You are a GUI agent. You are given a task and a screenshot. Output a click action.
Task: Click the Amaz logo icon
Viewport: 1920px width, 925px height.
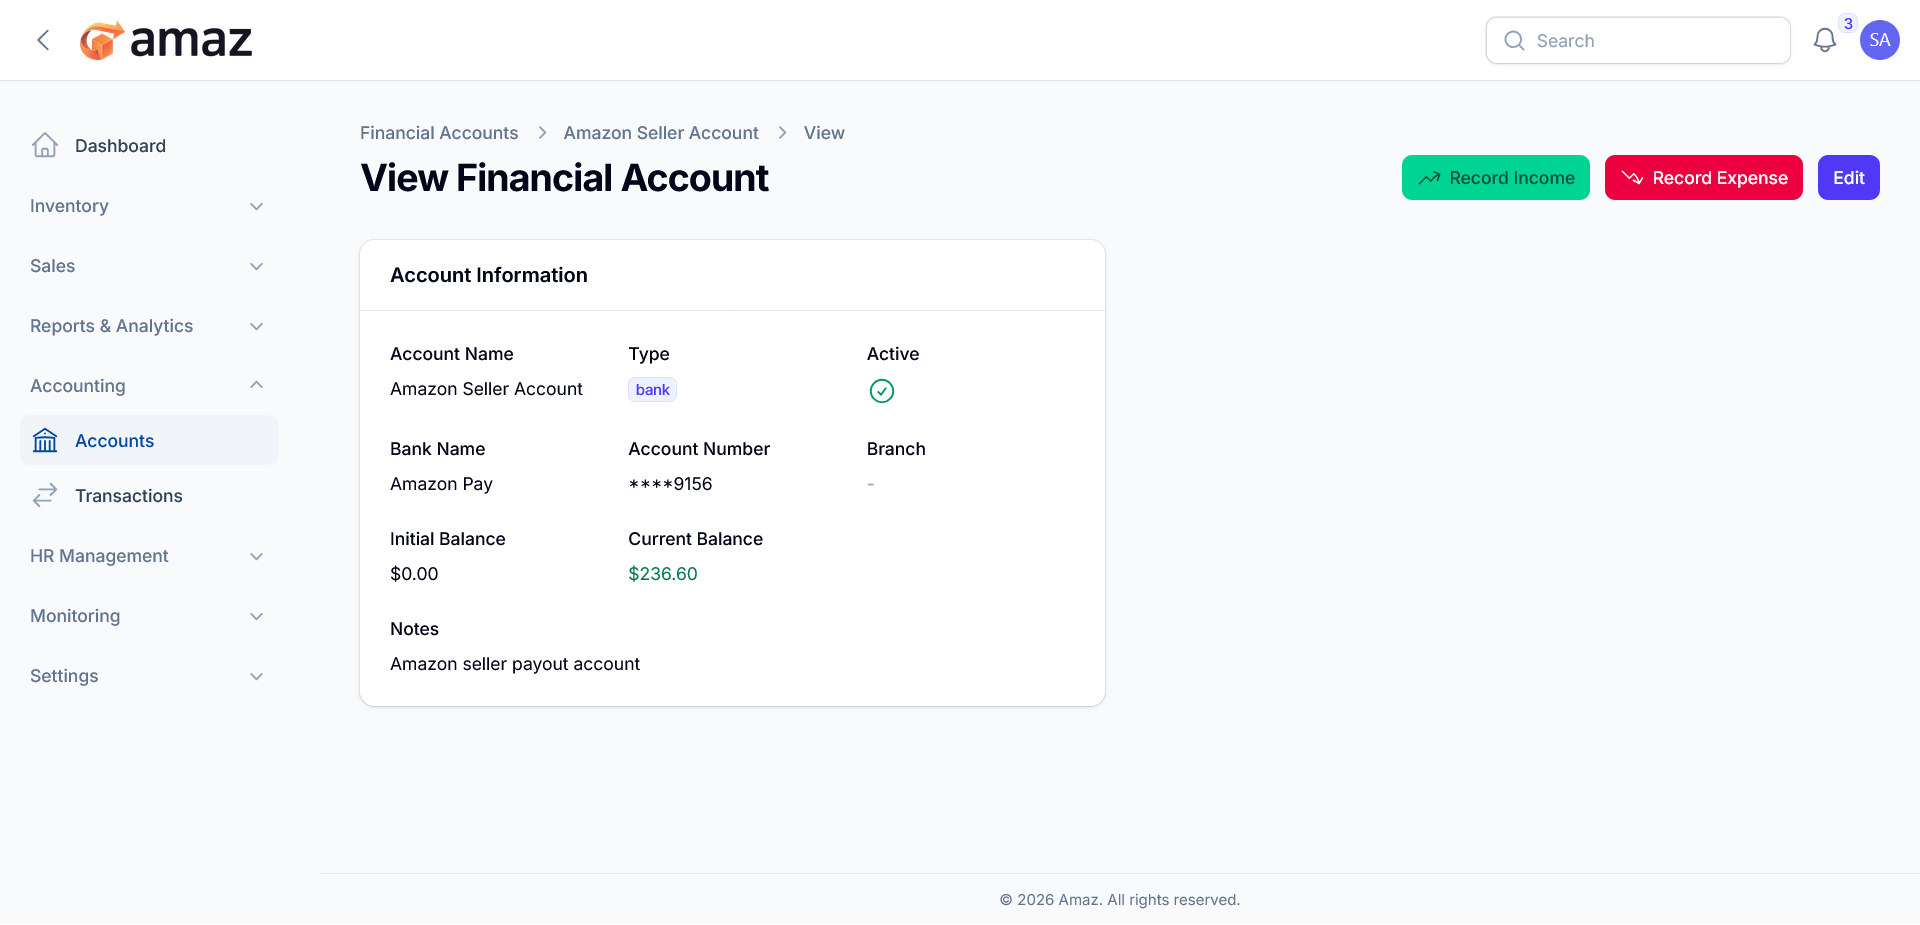point(101,40)
